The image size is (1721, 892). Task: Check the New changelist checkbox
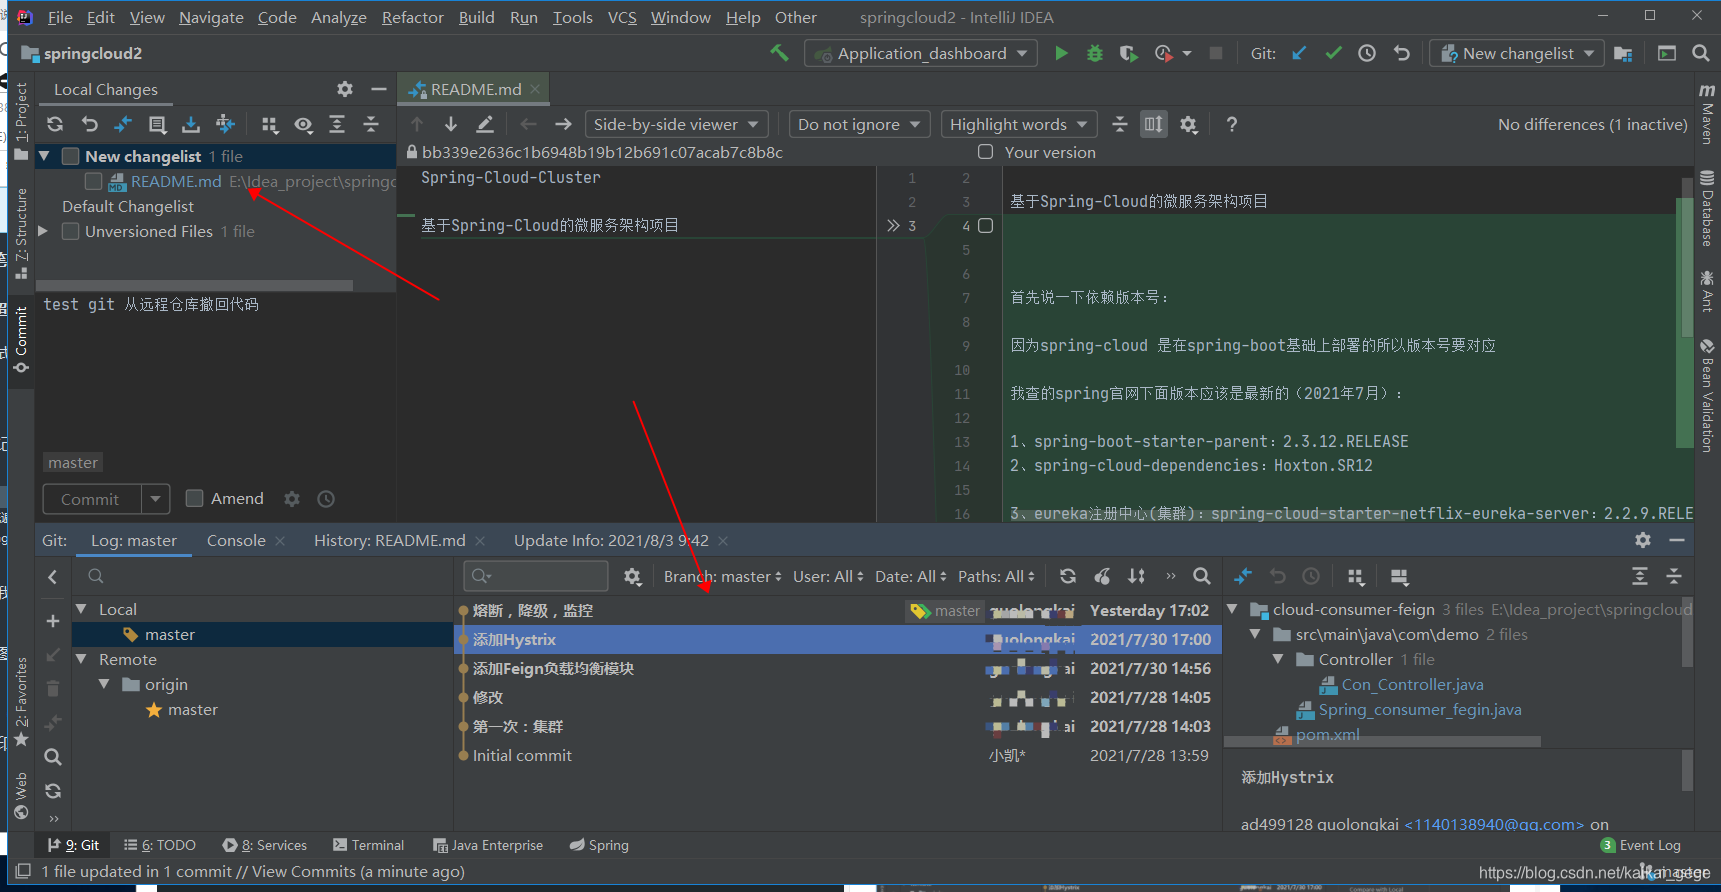pos(70,156)
